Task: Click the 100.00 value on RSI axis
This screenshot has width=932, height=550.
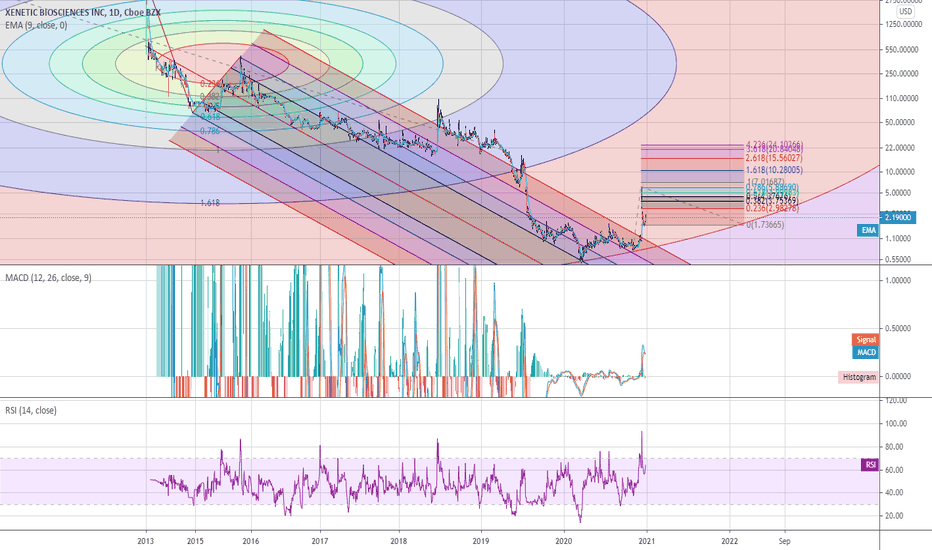Action: [x=896, y=424]
